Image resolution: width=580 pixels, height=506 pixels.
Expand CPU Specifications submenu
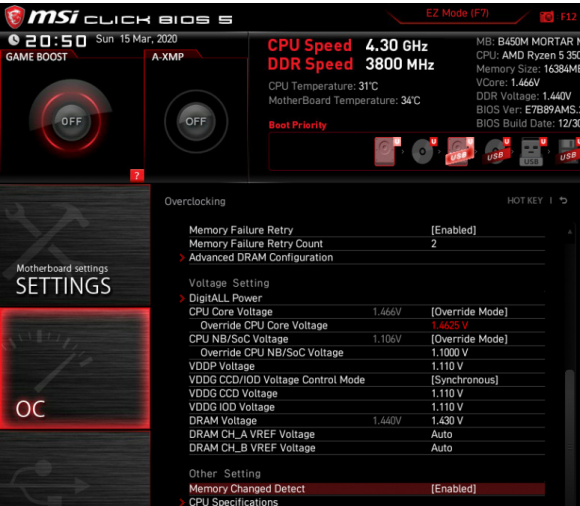(x=233, y=502)
